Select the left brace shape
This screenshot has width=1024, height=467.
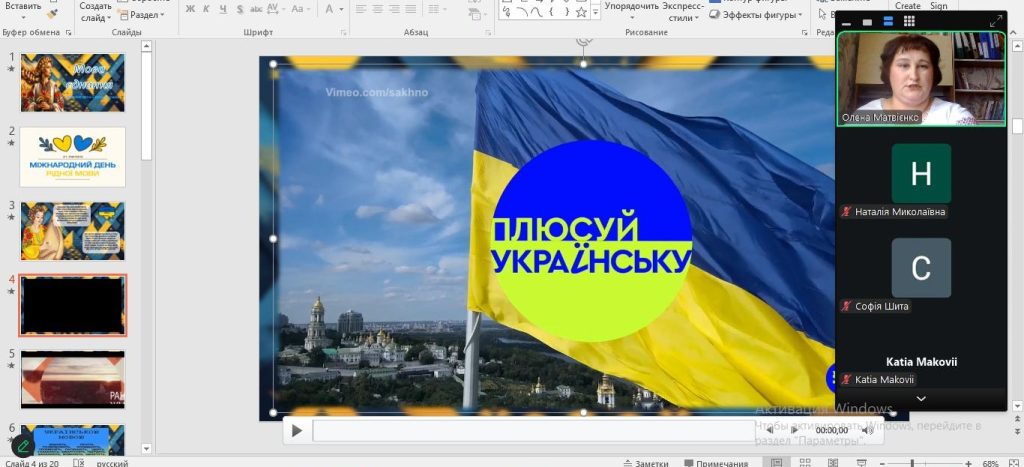[551, 12]
